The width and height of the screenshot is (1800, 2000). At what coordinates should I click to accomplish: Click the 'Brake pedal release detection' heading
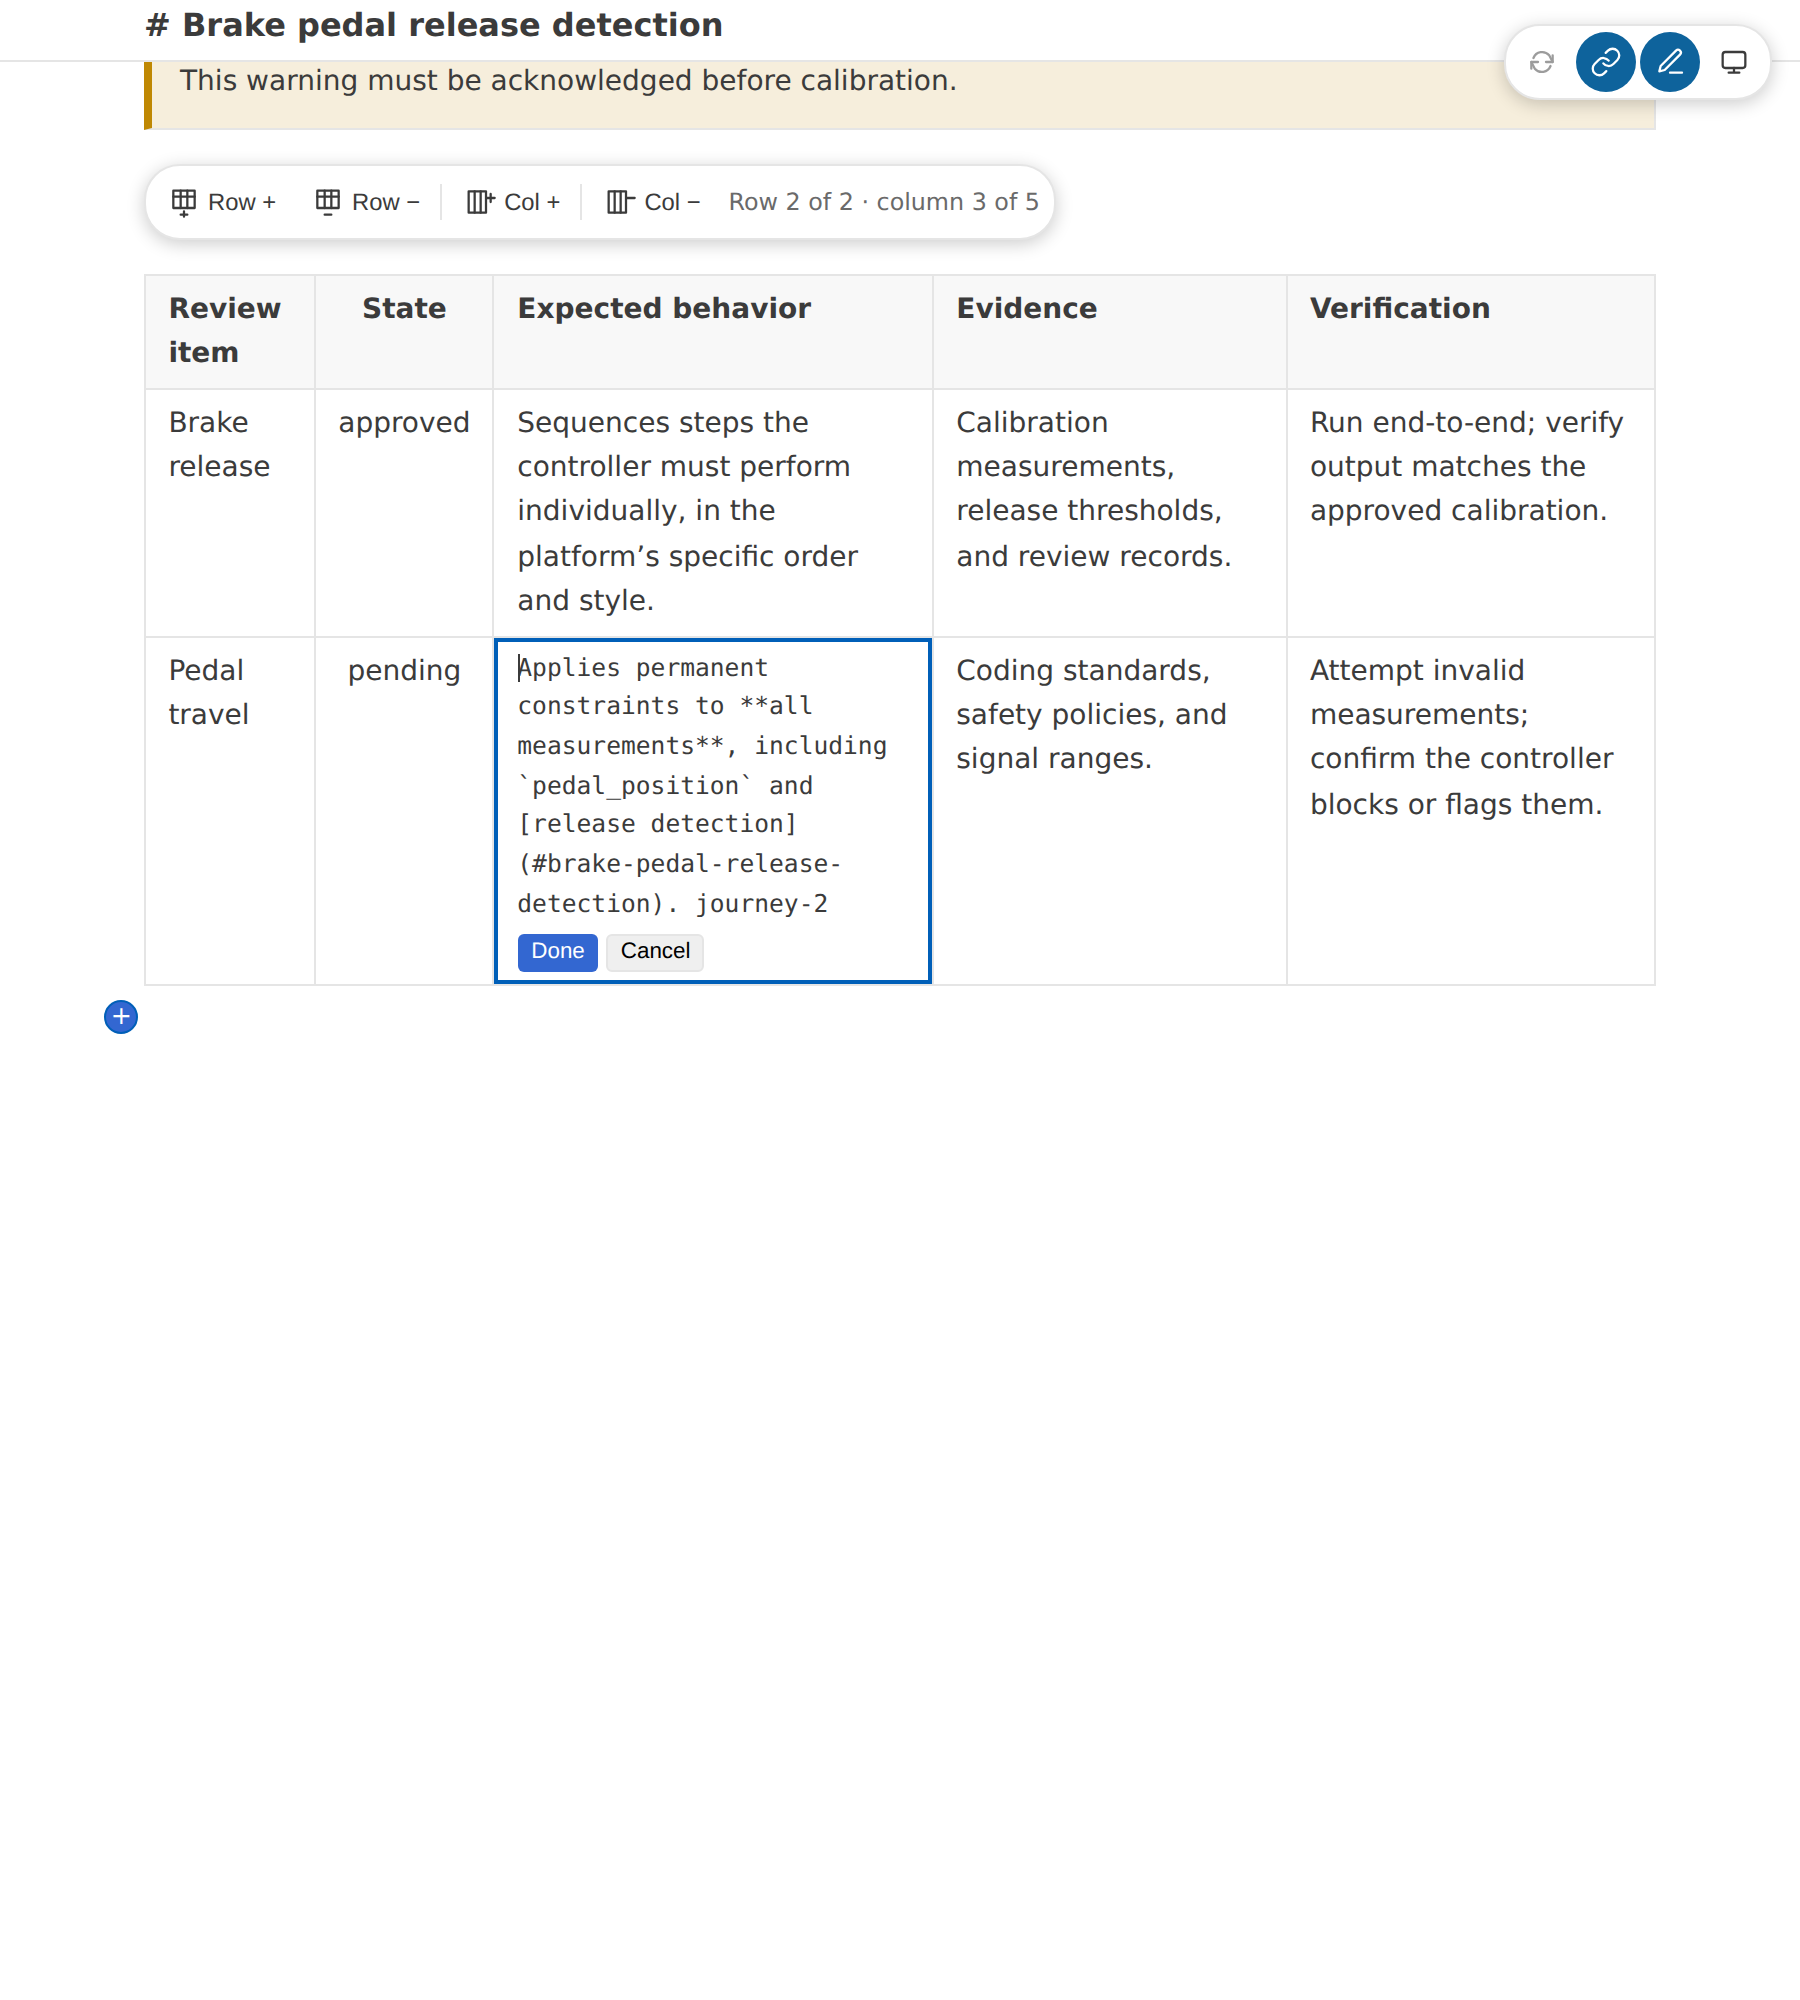434,25
